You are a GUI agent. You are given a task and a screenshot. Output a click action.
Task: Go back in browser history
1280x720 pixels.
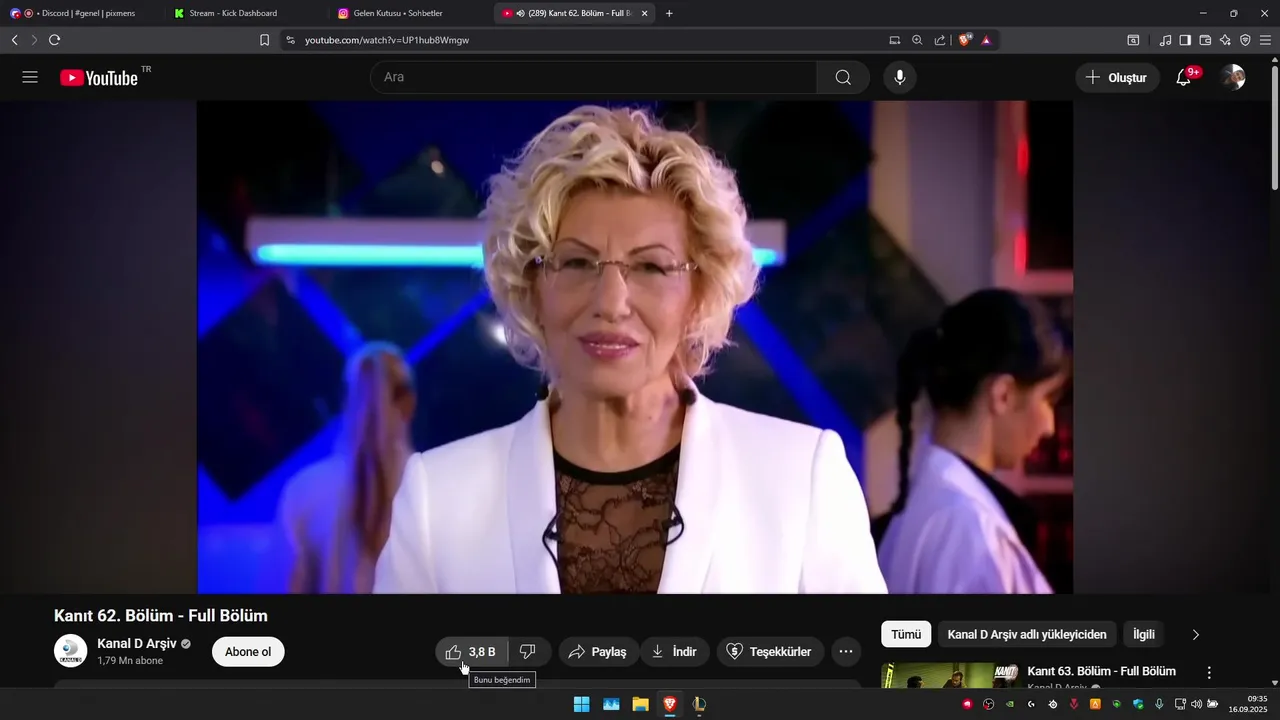point(14,40)
